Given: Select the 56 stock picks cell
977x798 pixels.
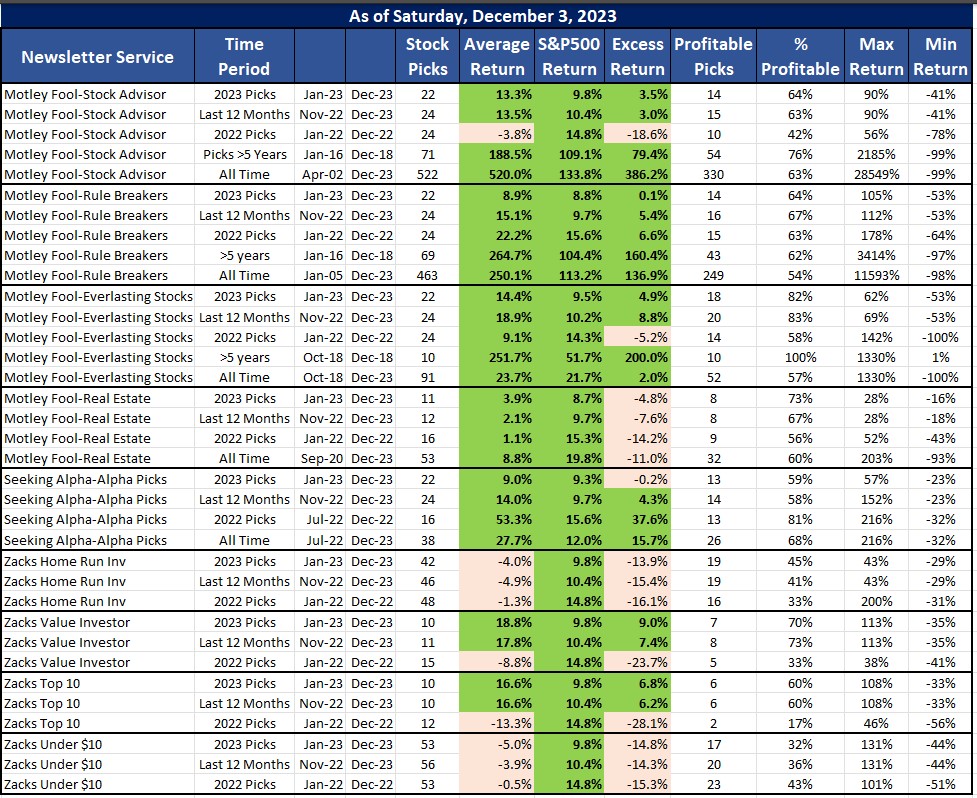Looking at the screenshot, I should tap(427, 764).
